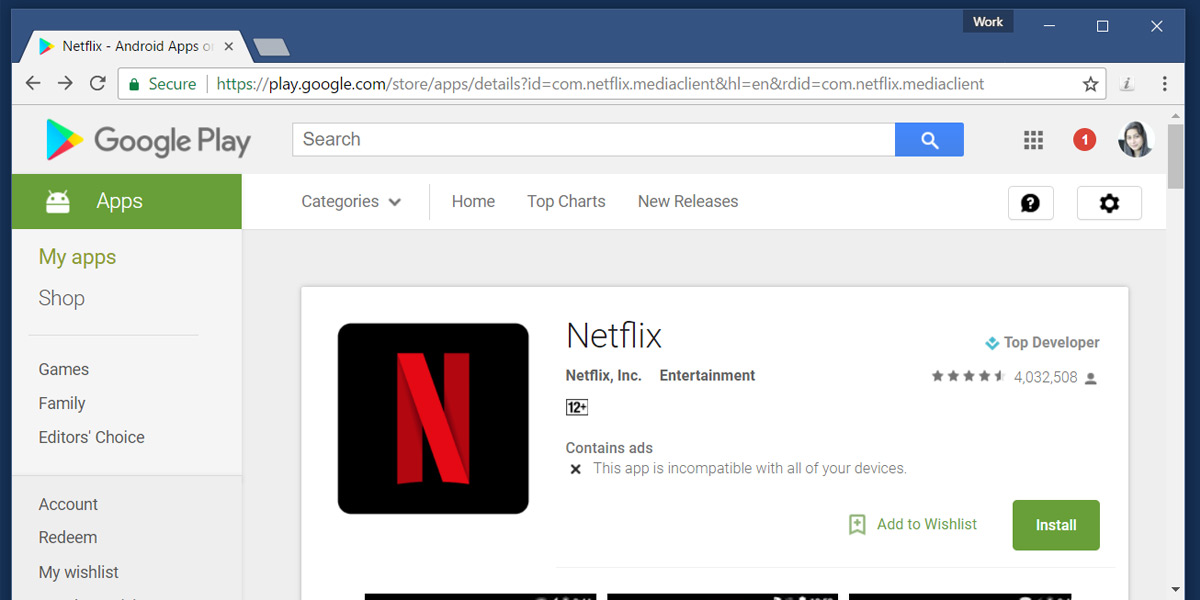Open the account profile picture
This screenshot has height=600, width=1200.
tap(1136, 140)
